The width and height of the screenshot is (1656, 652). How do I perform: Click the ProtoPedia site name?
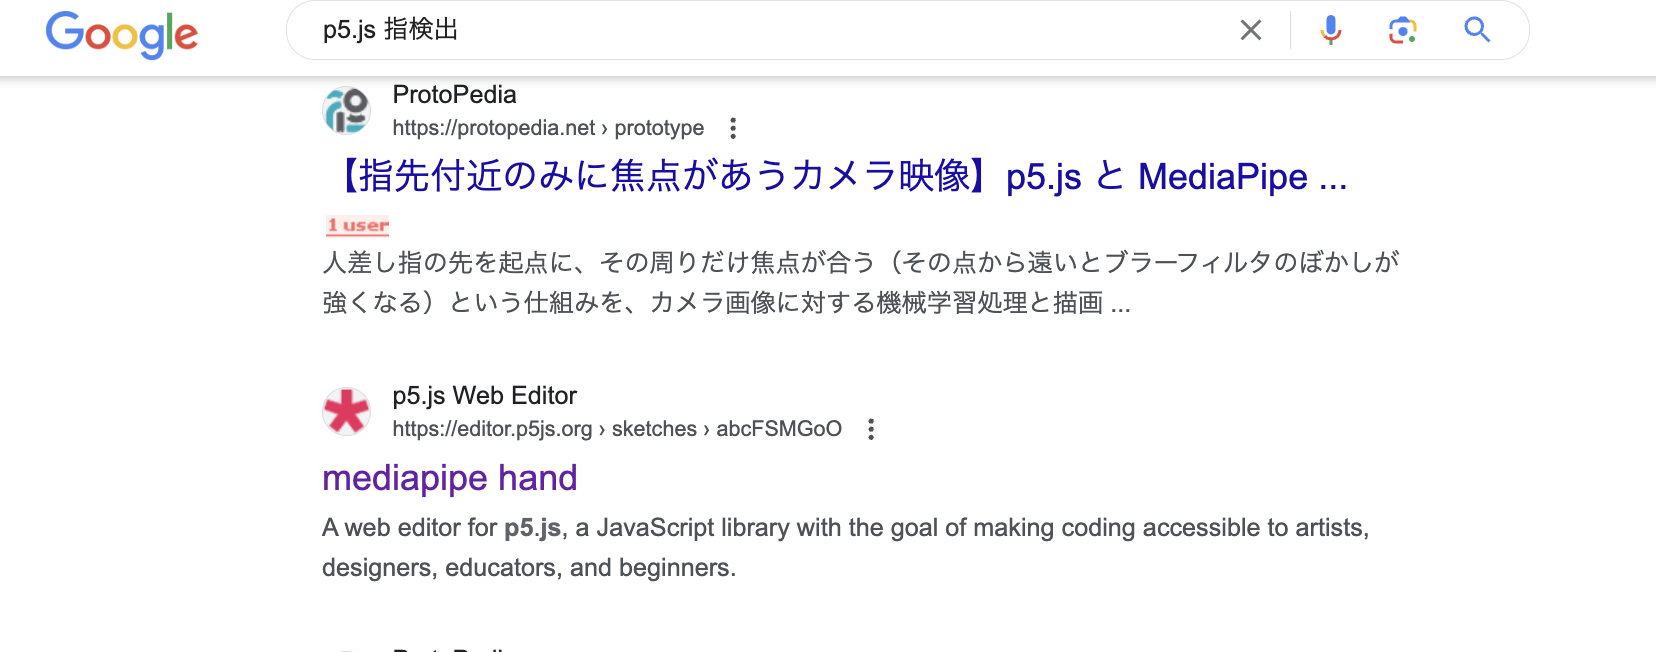(454, 95)
